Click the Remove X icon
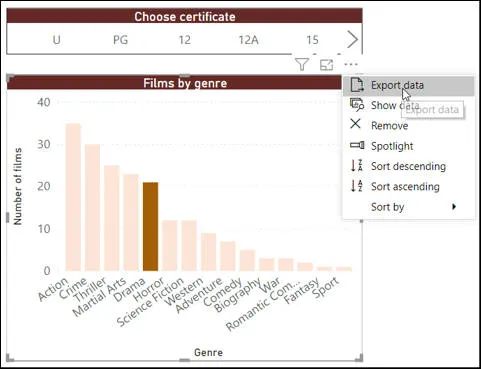The width and height of the screenshot is (481, 369). pyautogui.click(x=356, y=124)
